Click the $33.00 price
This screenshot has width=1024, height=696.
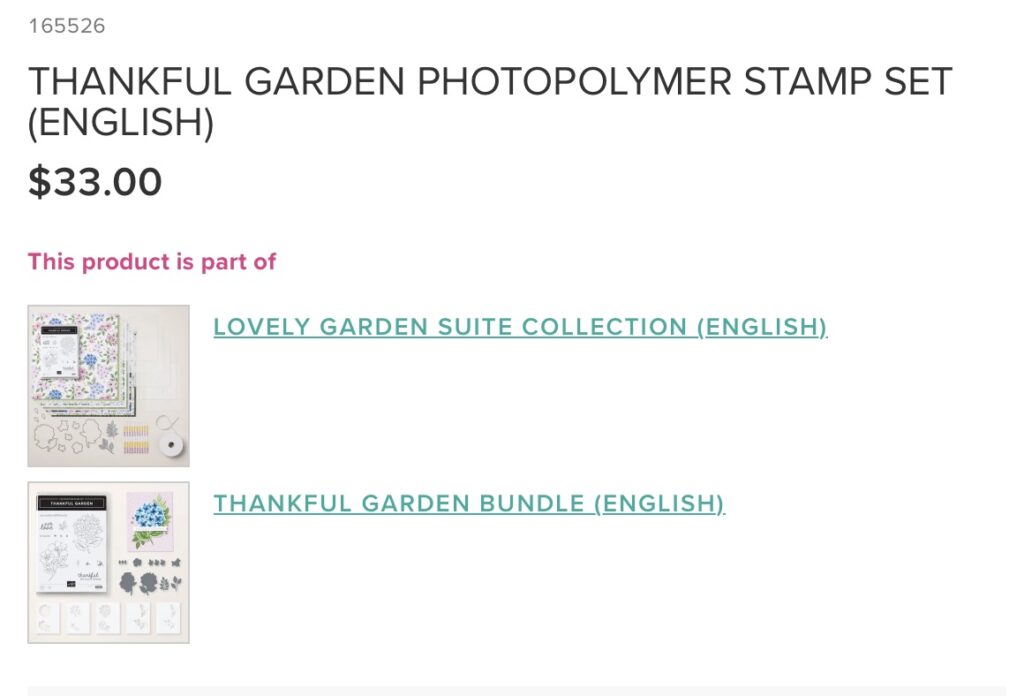[x=95, y=182]
